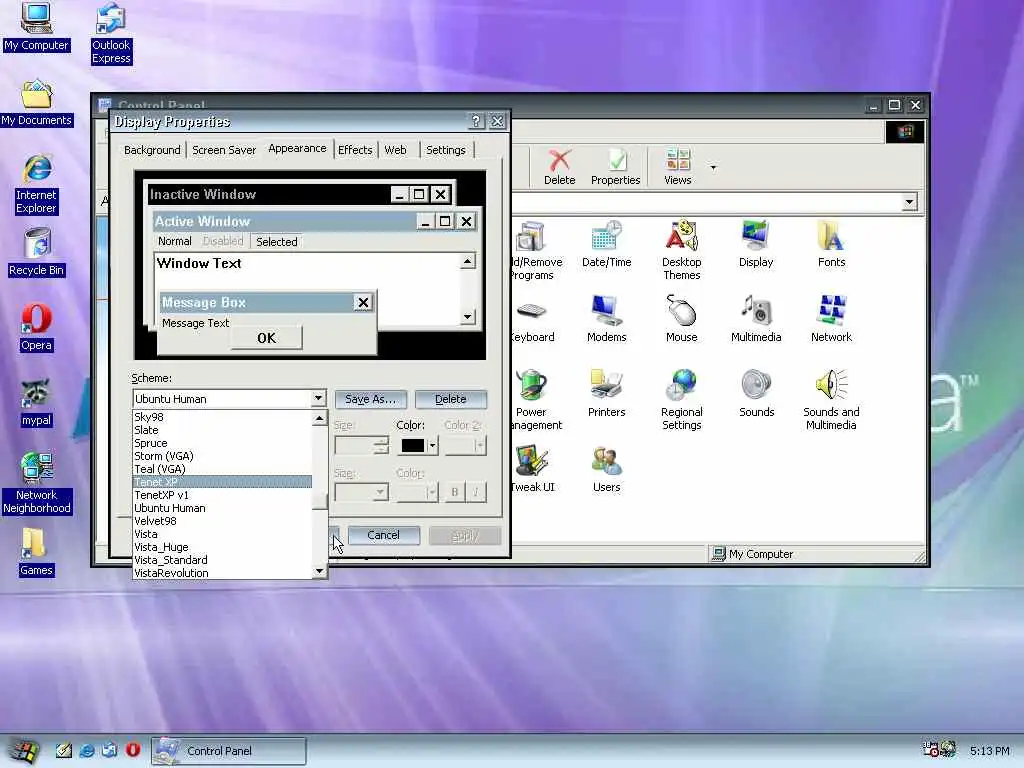The image size is (1024, 768).
Task: Open Users in Control Panel
Action: coord(606,470)
